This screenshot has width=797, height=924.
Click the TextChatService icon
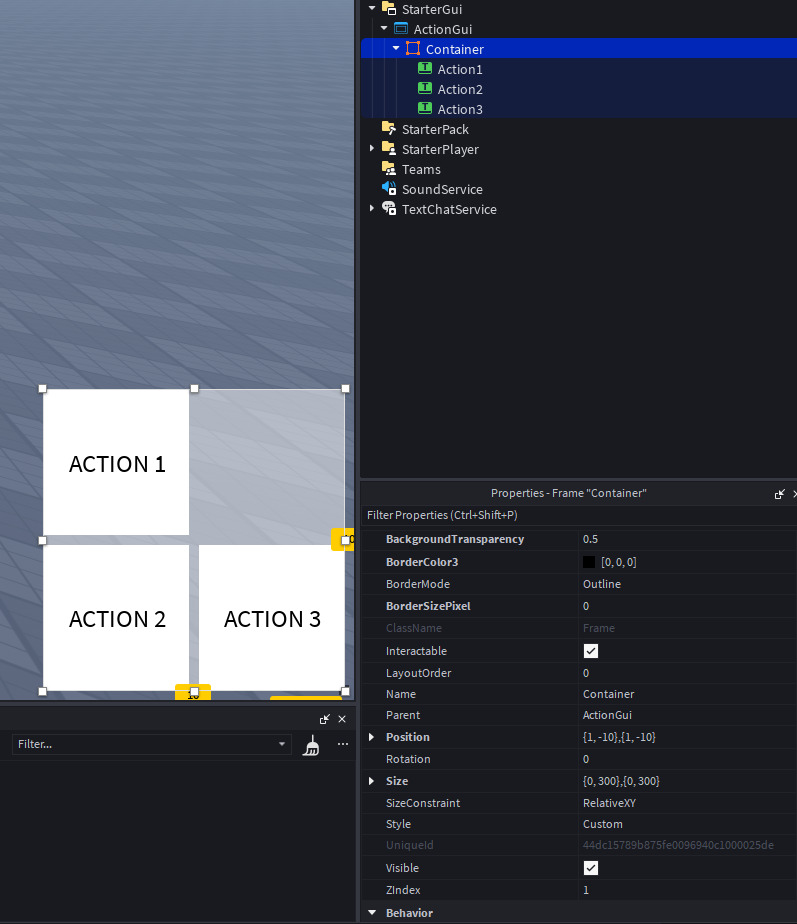pos(388,209)
